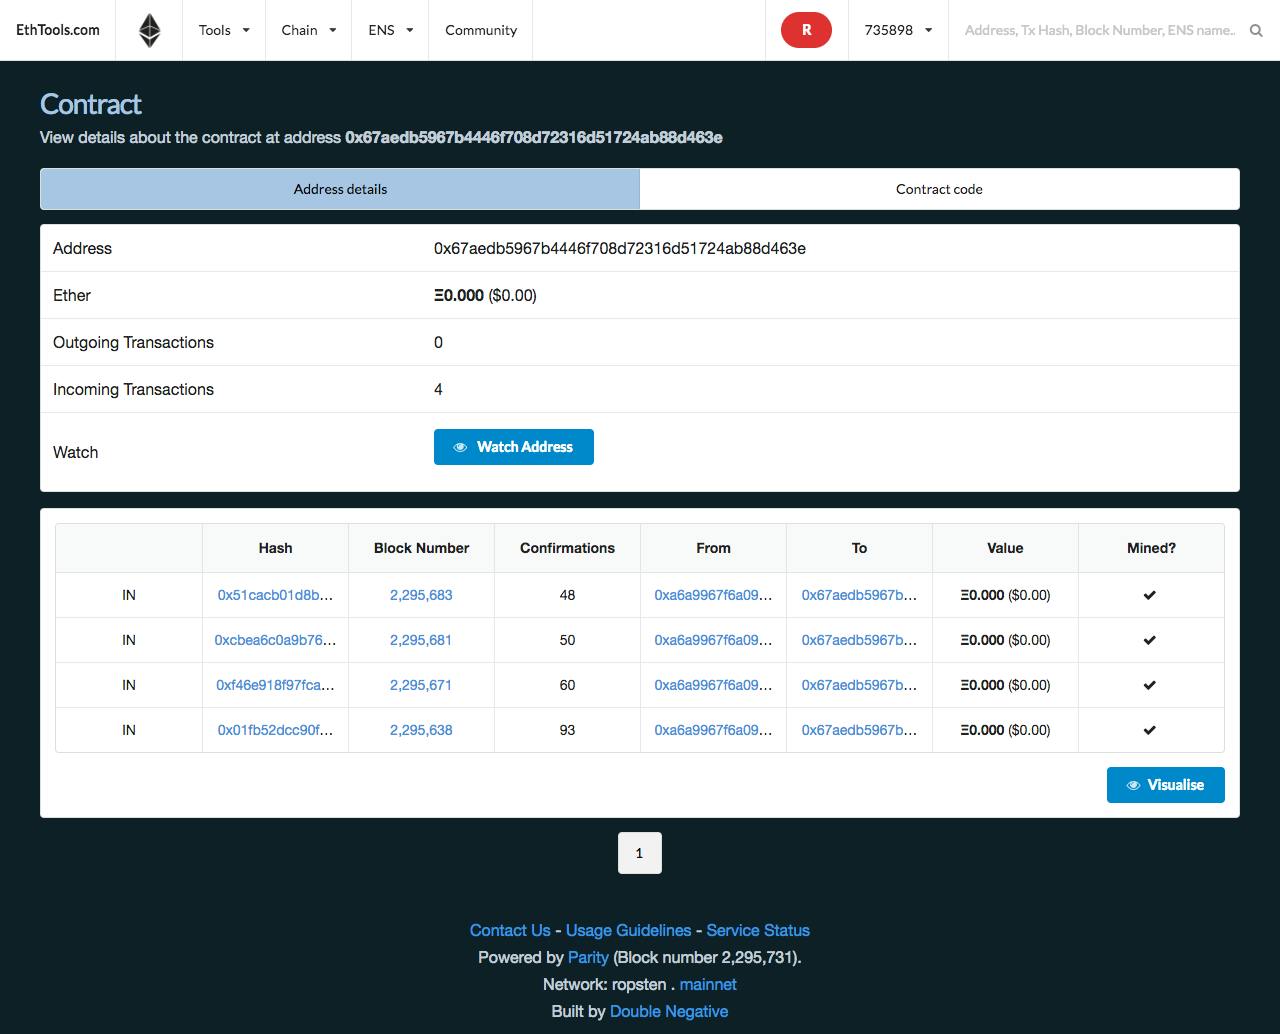Image resolution: width=1280 pixels, height=1034 pixels.
Task: Click the address value in Address row
Action: tap(620, 248)
